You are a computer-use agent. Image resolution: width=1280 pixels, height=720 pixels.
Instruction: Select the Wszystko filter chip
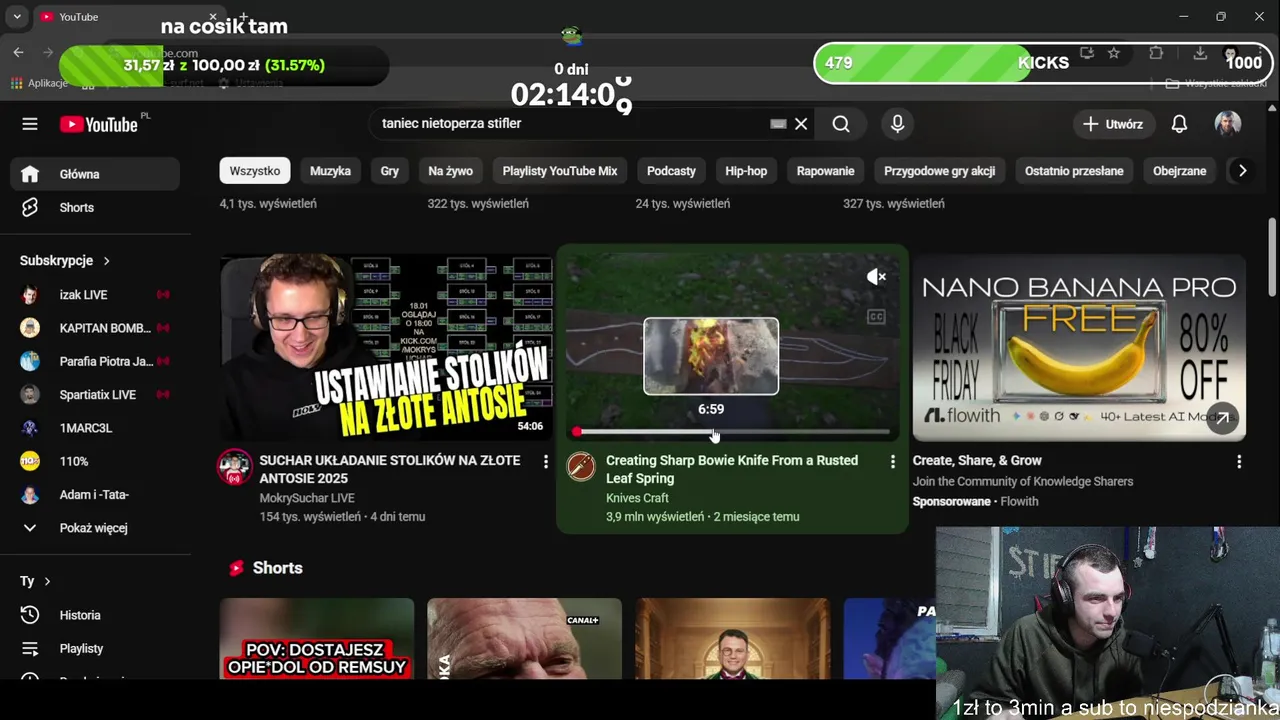pyautogui.click(x=255, y=171)
